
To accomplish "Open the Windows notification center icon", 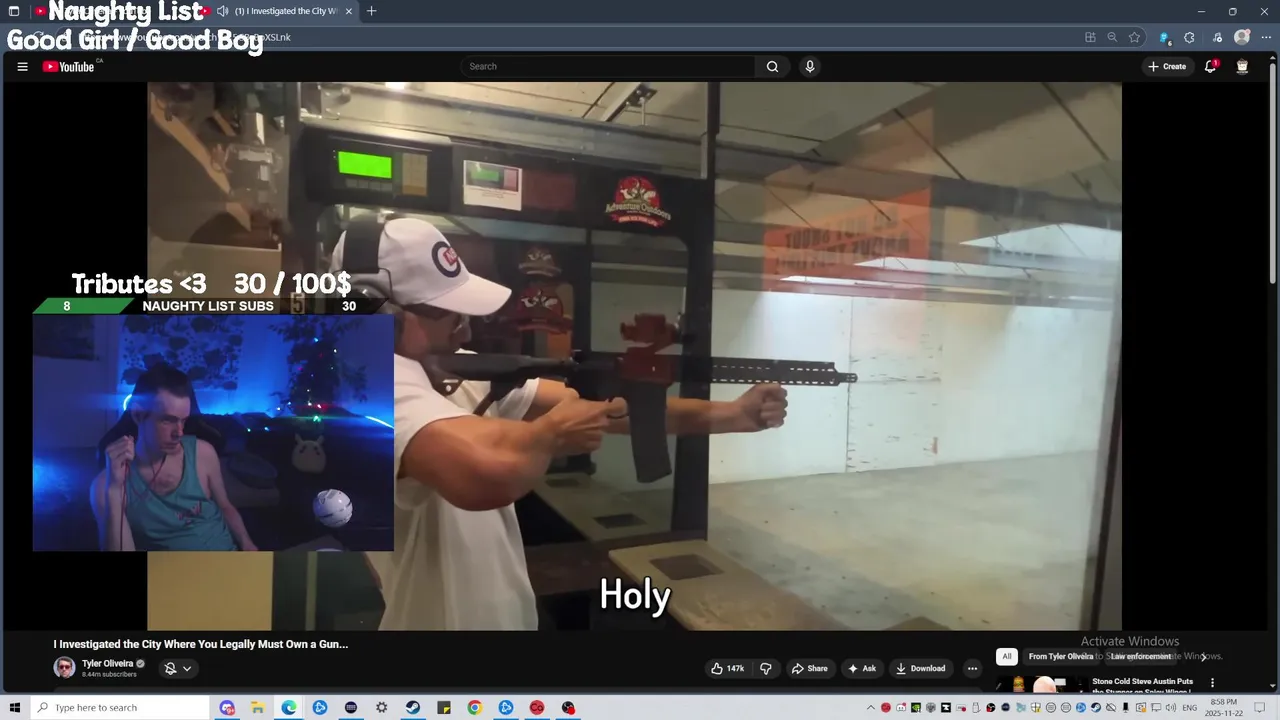I will (x=1261, y=708).
